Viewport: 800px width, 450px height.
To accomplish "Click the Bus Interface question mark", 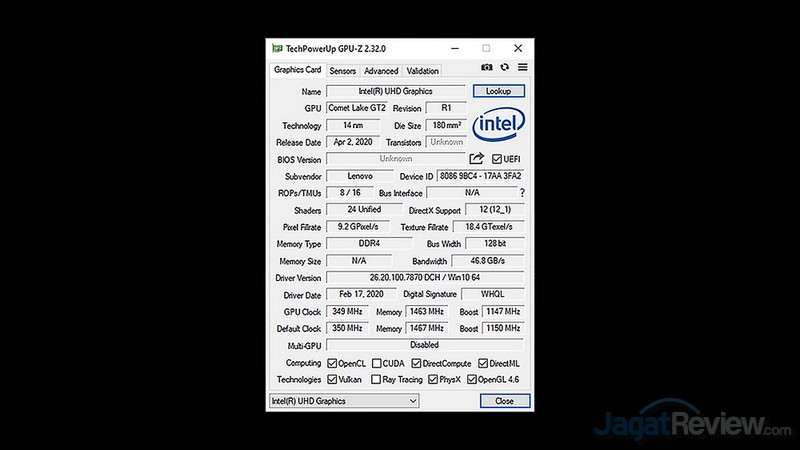I will (522, 193).
